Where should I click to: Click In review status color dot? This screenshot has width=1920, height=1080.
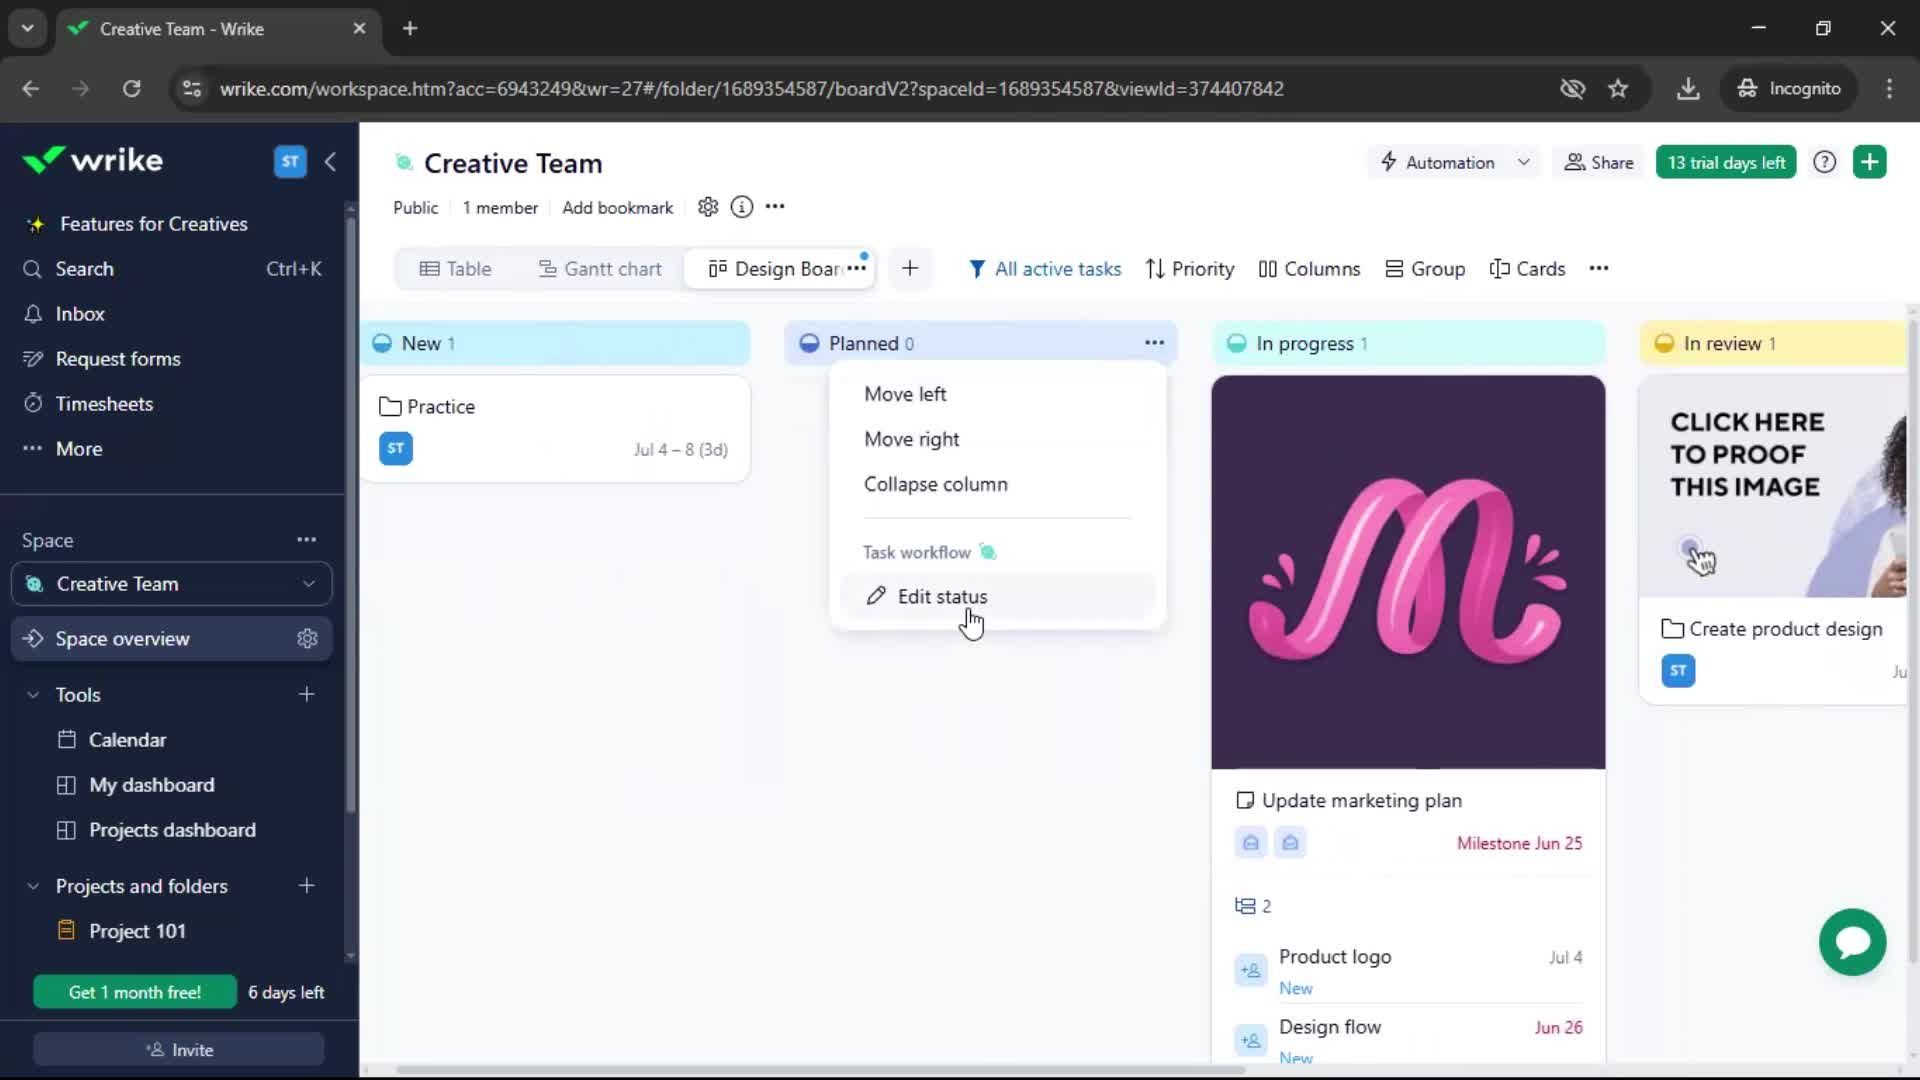point(1664,343)
